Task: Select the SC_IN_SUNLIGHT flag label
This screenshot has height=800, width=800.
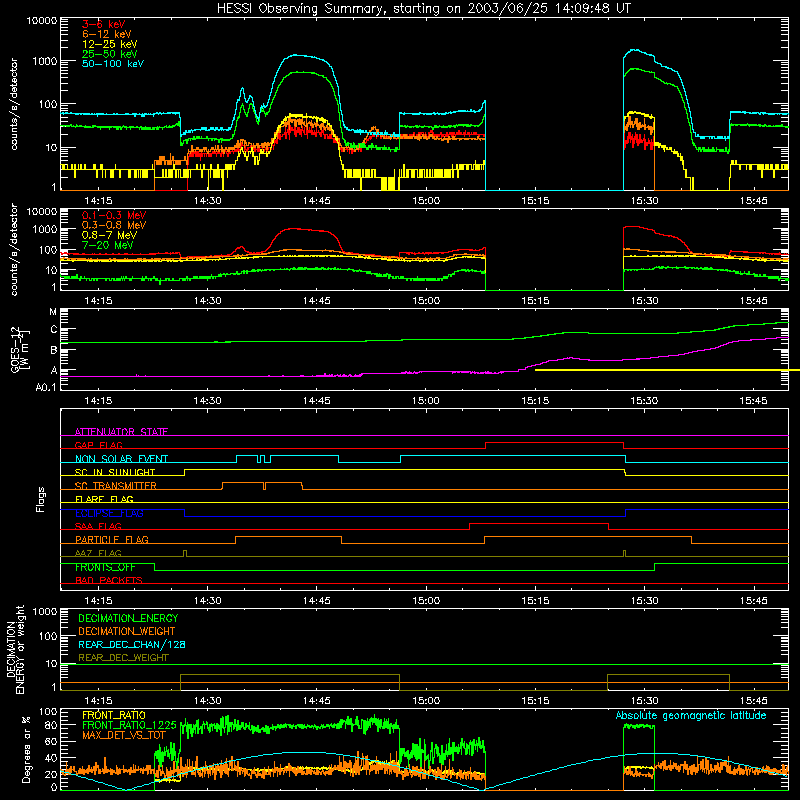Action: tap(115, 472)
